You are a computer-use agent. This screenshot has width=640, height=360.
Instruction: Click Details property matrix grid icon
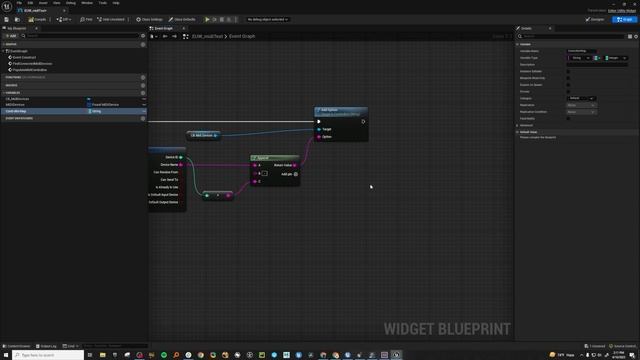(630, 36)
